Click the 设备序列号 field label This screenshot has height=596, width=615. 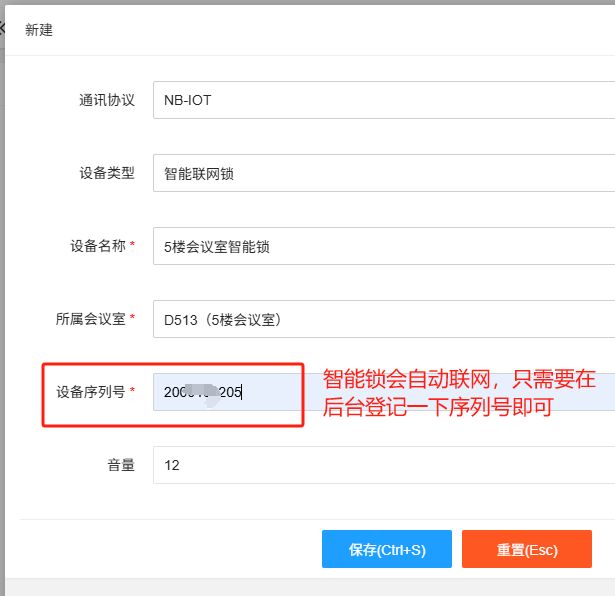[x=90, y=392]
